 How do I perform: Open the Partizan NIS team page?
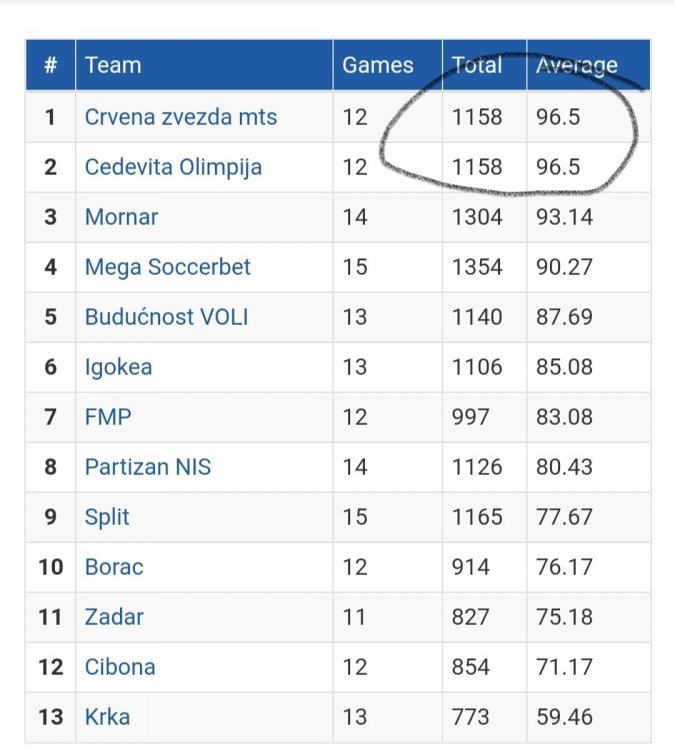pos(147,467)
